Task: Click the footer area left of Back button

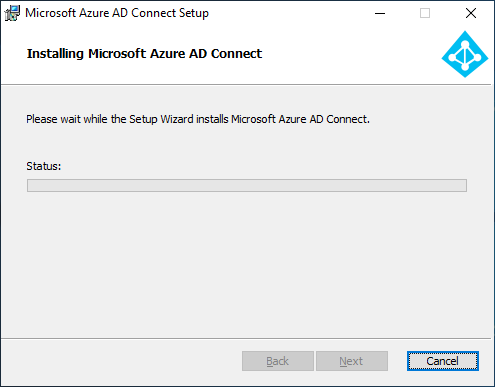Action: click(x=122, y=361)
